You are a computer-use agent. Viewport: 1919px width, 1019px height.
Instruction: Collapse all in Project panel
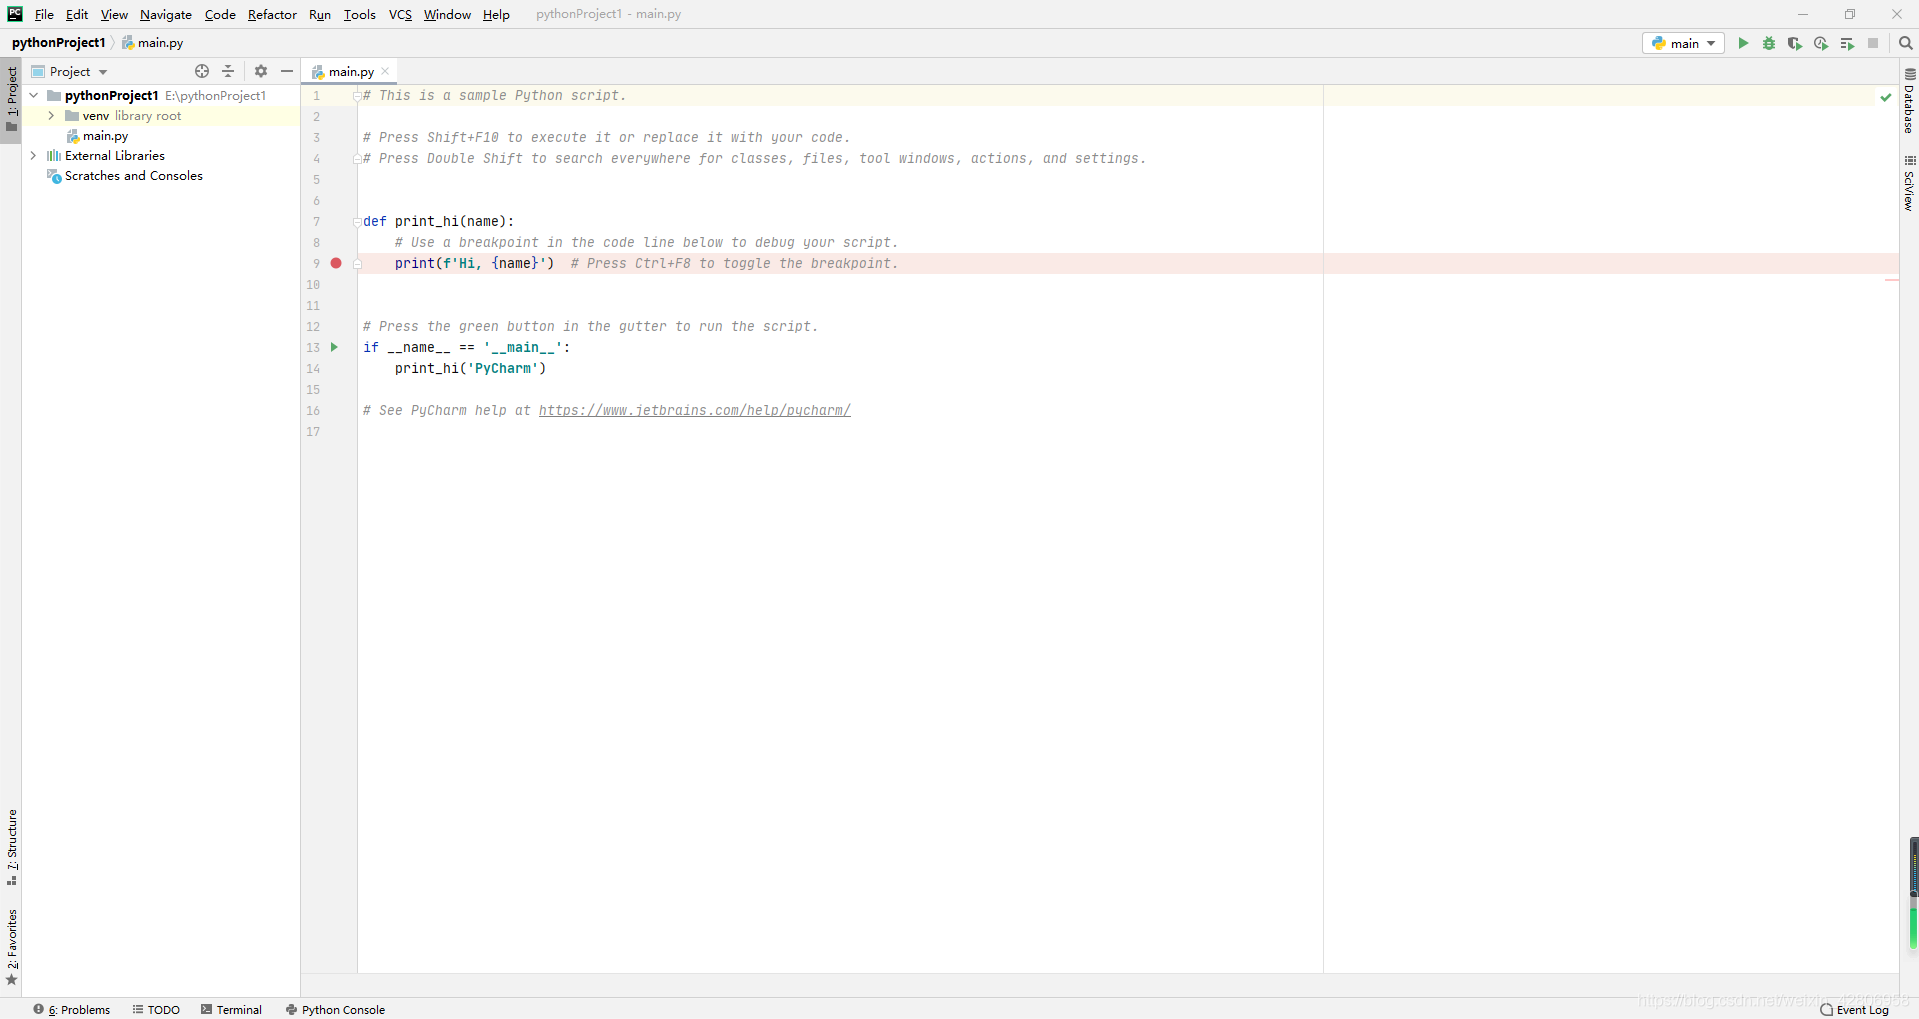pyautogui.click(x=228, y=71)
